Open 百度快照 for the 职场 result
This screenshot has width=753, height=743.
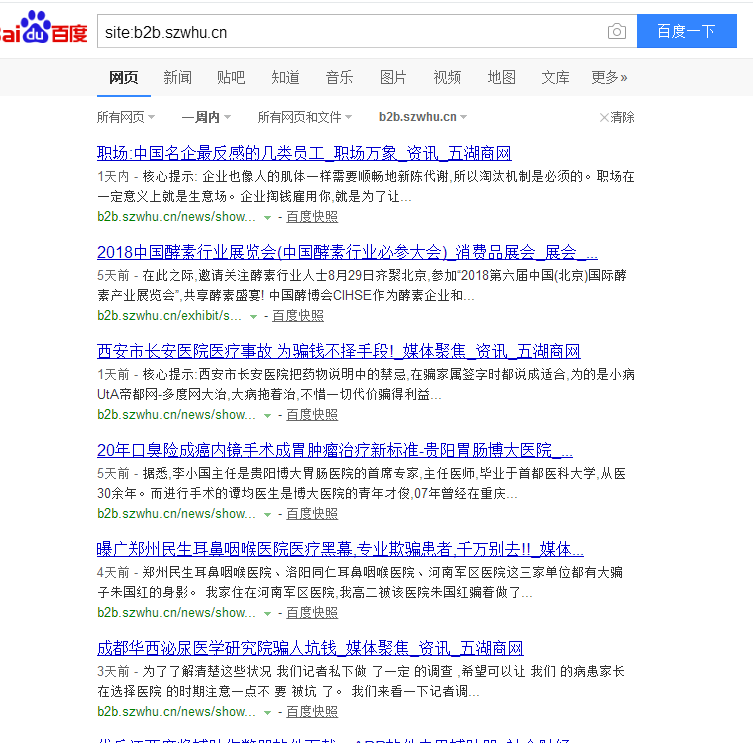coord(312,217)
